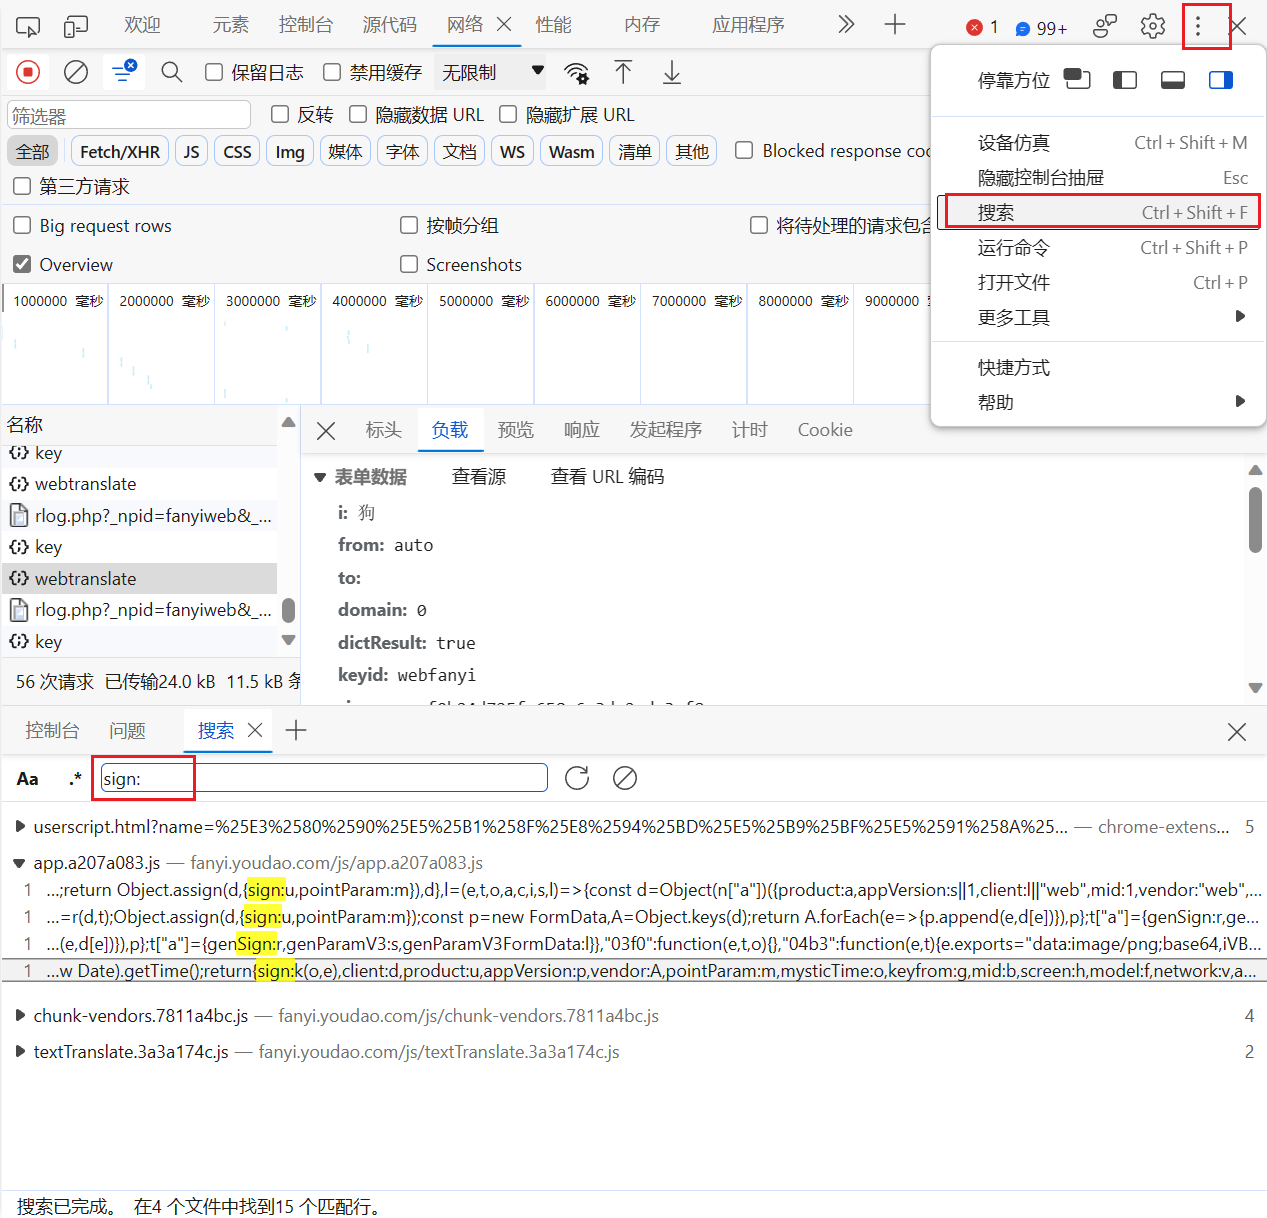Viewport: 1267px width, 1218px height.
Task: Toggle device emulation icon
Action: point(76,26)
